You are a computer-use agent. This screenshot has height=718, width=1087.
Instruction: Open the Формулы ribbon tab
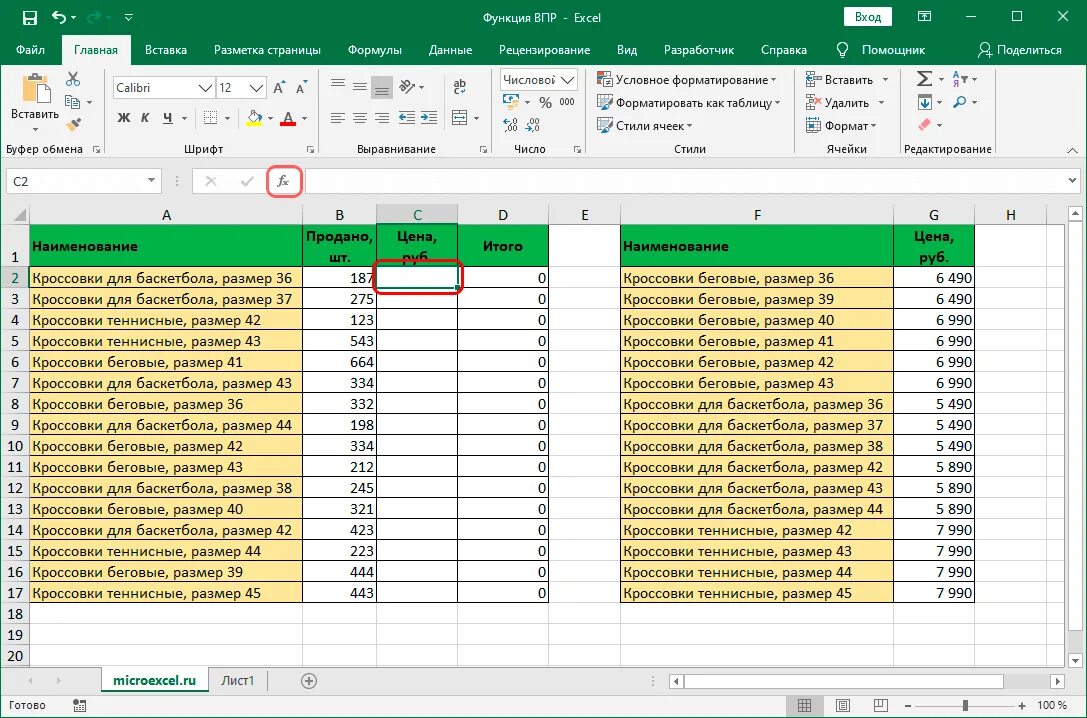(x=375, y=50)
